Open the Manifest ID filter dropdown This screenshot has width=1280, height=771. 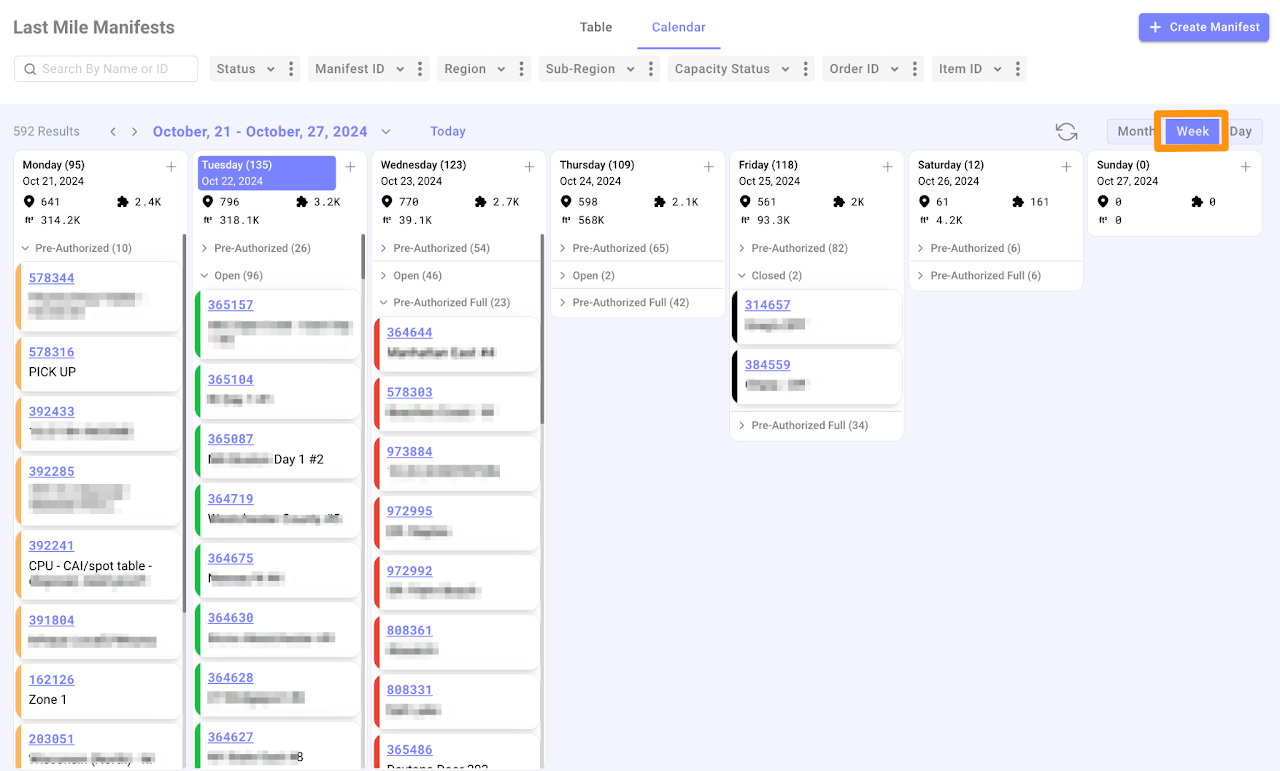[x=360, y=69]
